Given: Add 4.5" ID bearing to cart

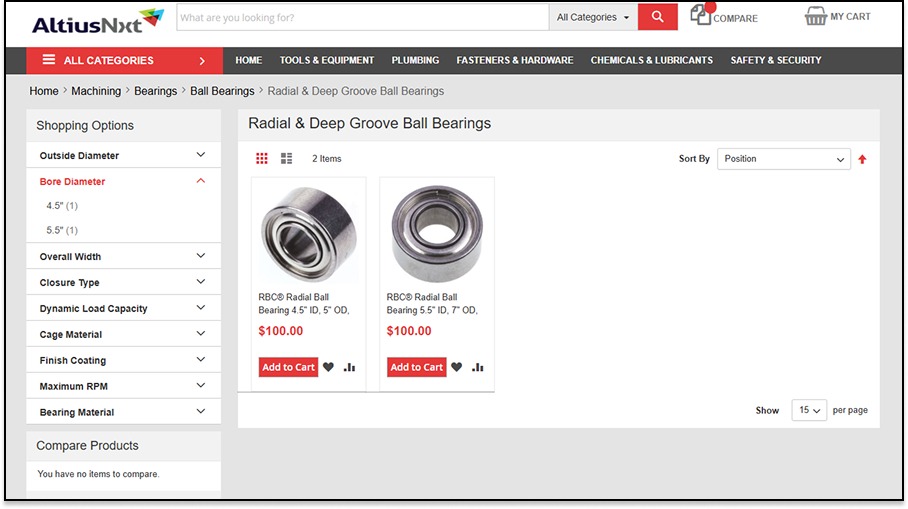Looking at the screenshot, I should [288, 367].
